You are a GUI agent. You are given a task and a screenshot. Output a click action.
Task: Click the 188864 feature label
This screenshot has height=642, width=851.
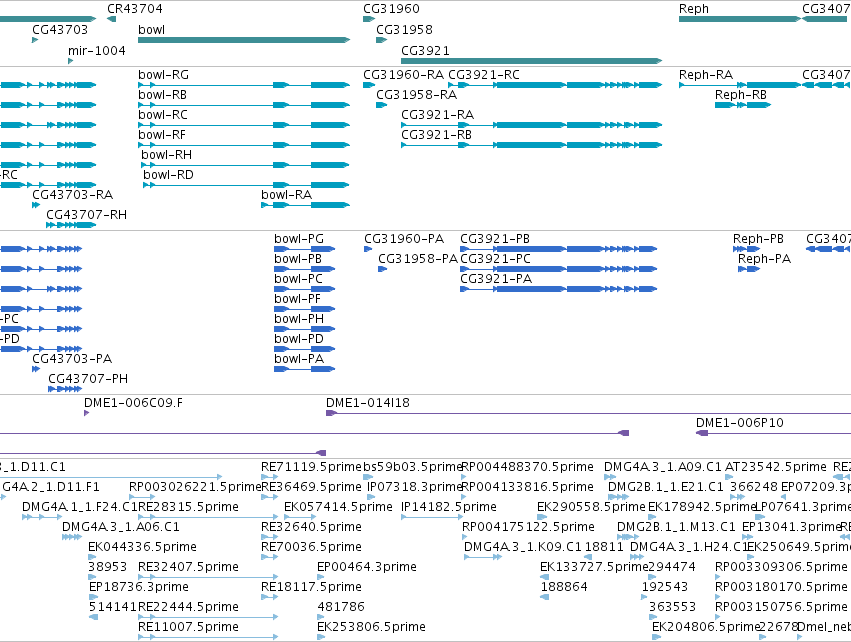coord(564,587)
